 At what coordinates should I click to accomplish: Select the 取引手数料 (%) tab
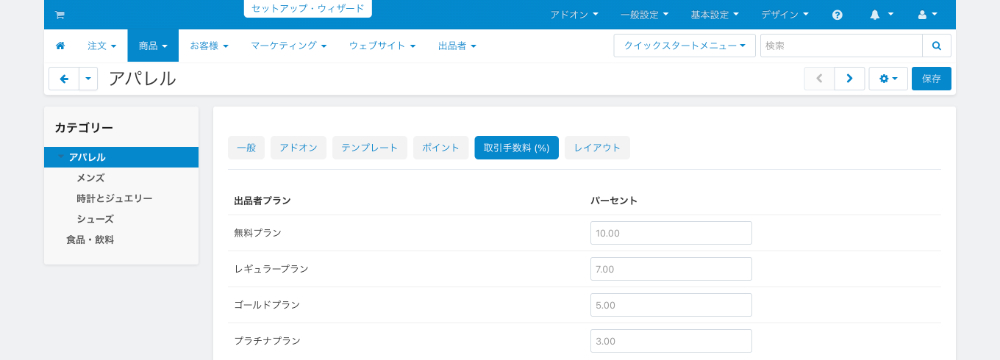pos(517,147)
